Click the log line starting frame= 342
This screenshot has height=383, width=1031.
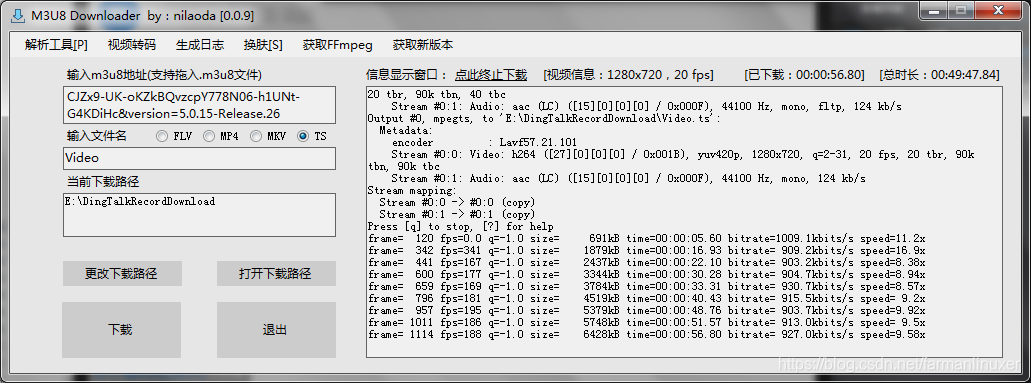tap(646, 250)
